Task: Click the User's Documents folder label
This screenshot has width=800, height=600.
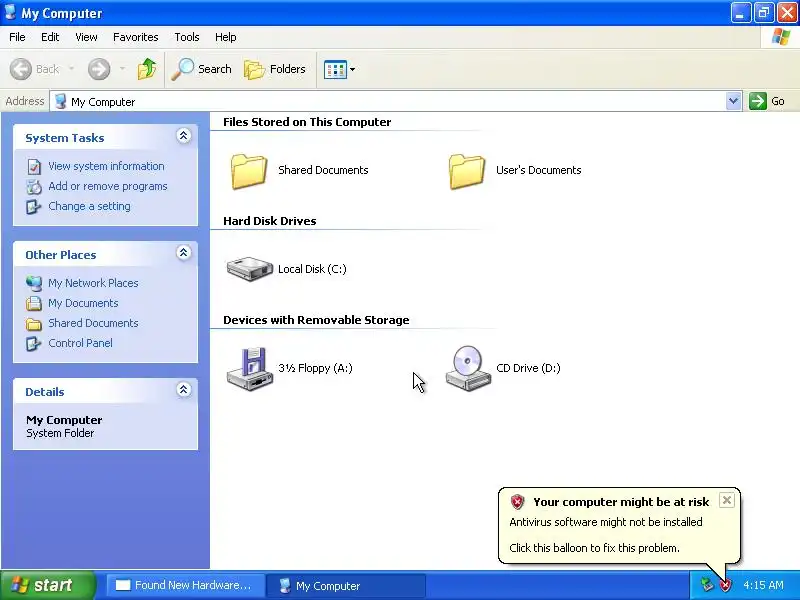Action: [x=538, y=170]
